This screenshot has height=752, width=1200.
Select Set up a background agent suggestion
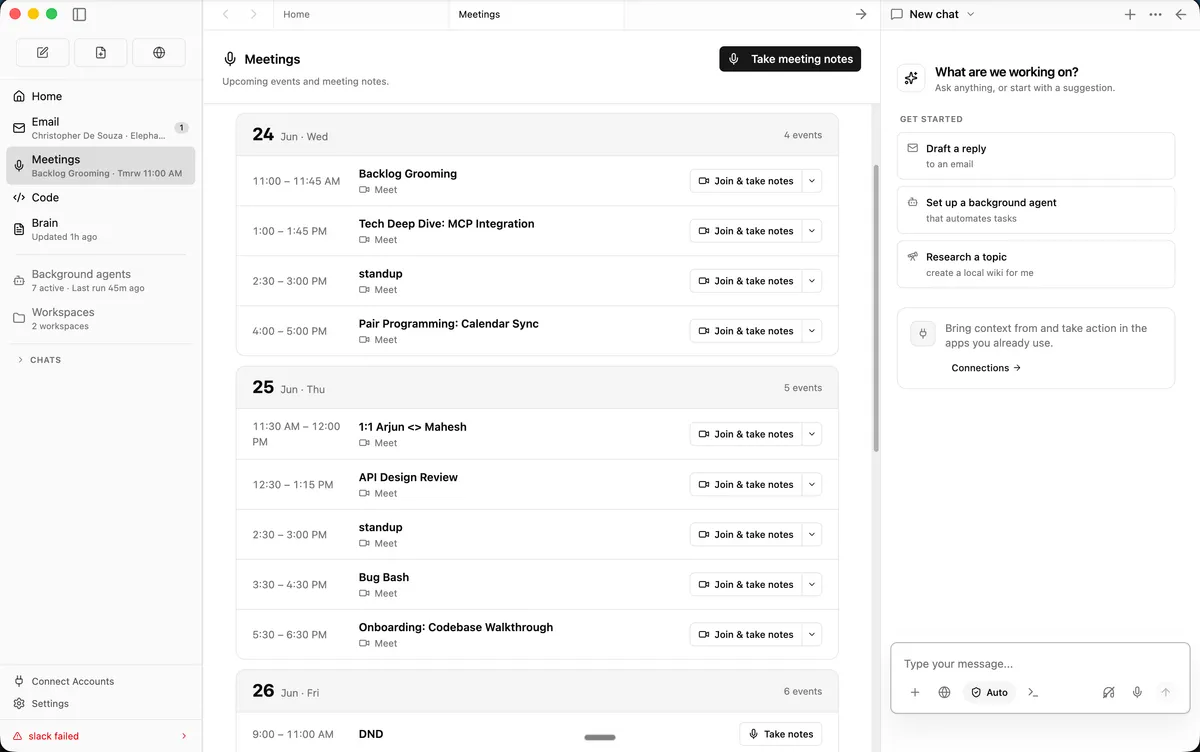point(1036,210)
